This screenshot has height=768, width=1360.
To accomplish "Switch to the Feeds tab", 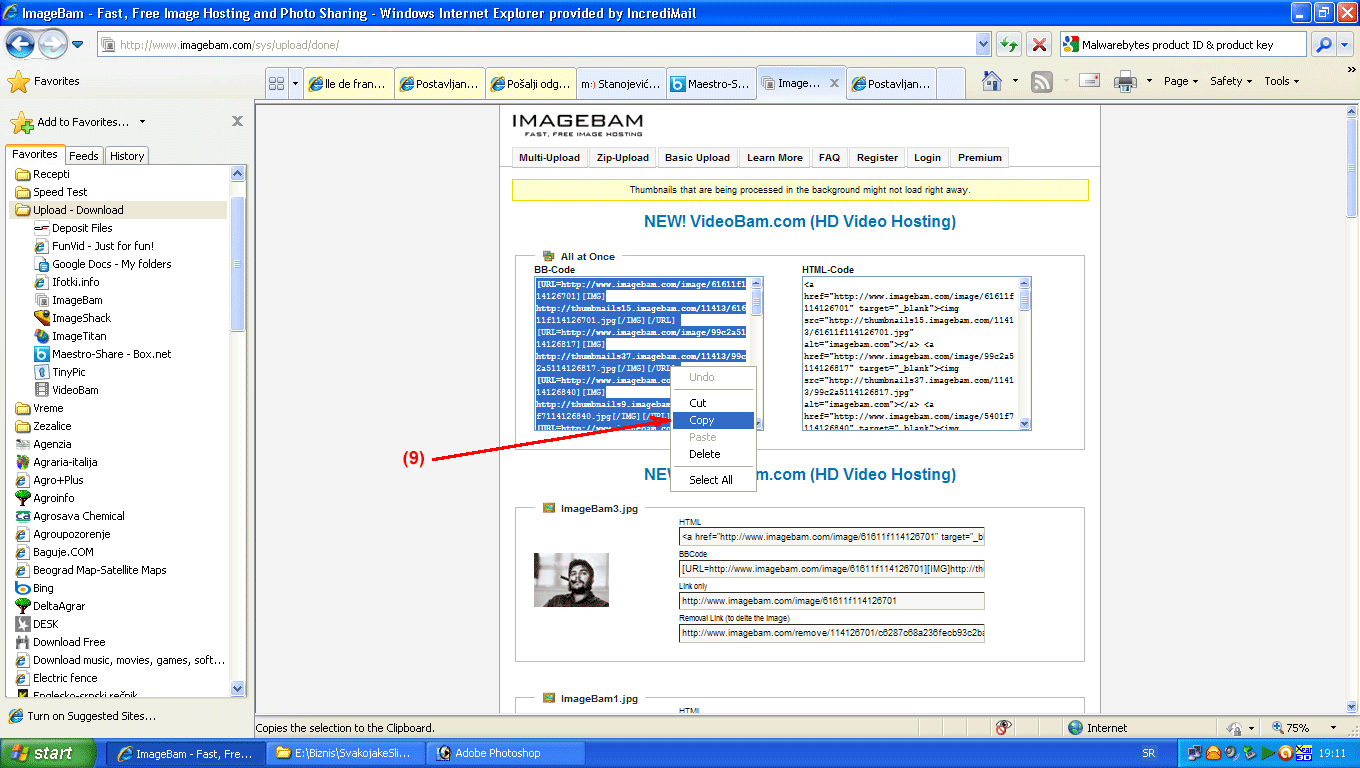I will [x=84, y=156].
